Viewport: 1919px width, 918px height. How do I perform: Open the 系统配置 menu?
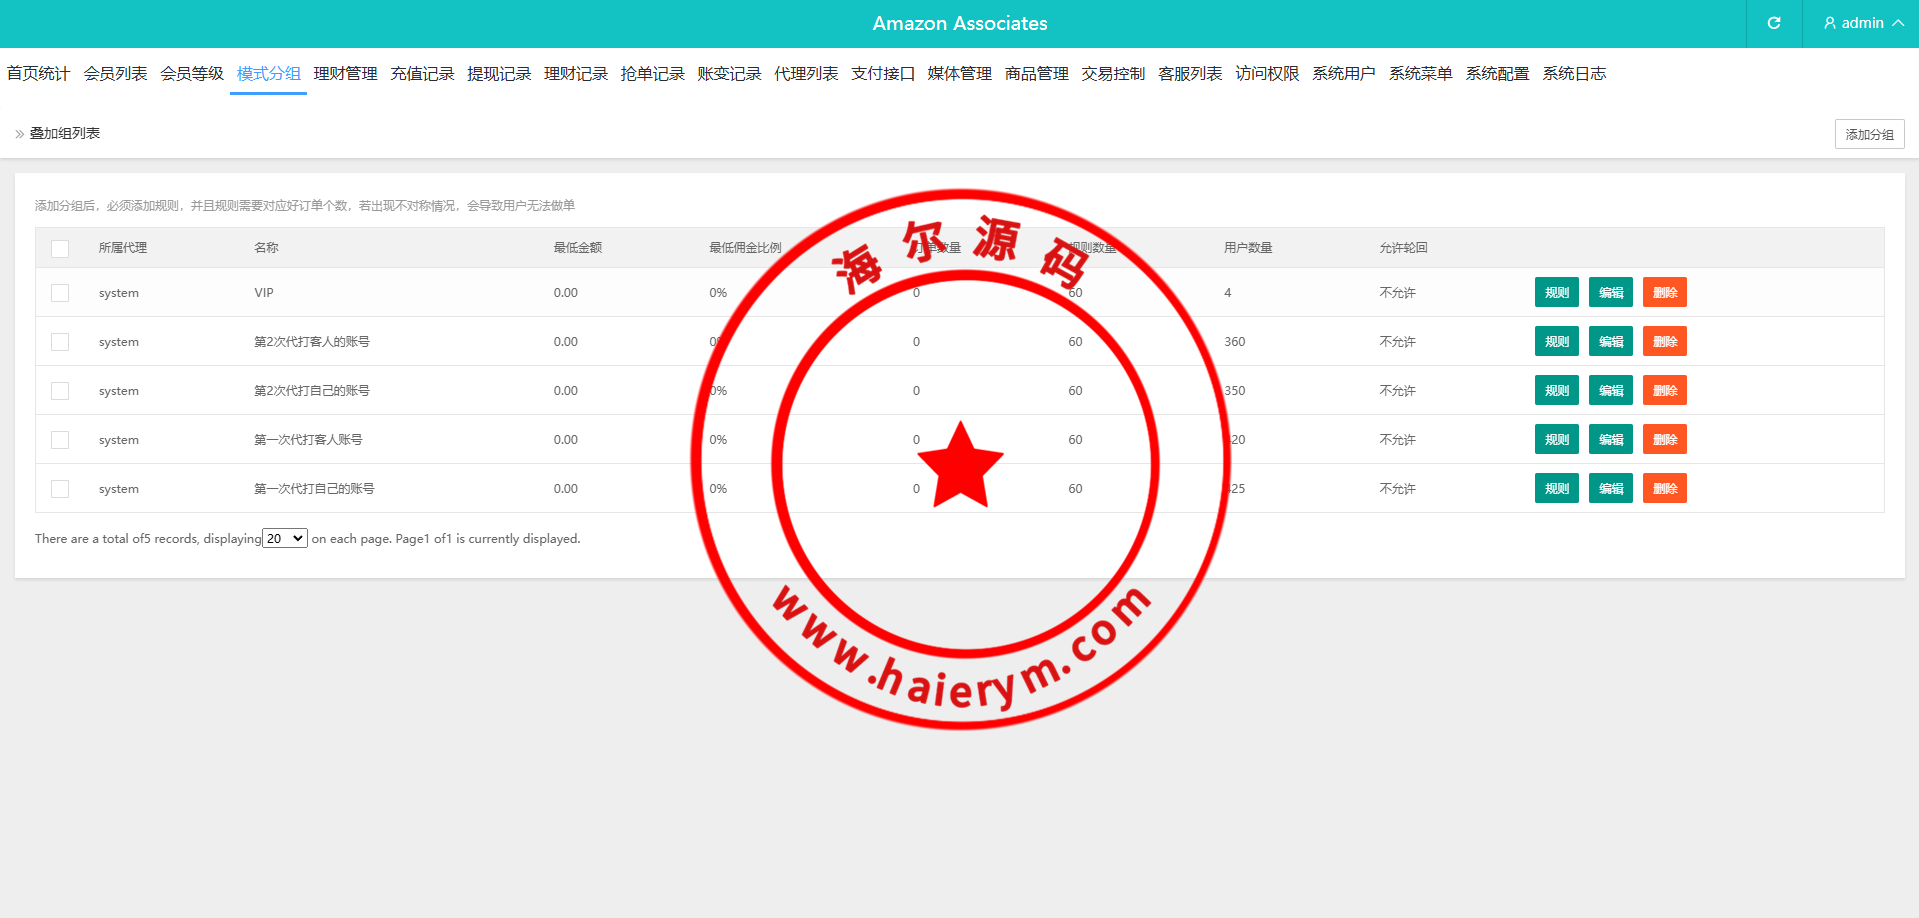[1497, 73]
